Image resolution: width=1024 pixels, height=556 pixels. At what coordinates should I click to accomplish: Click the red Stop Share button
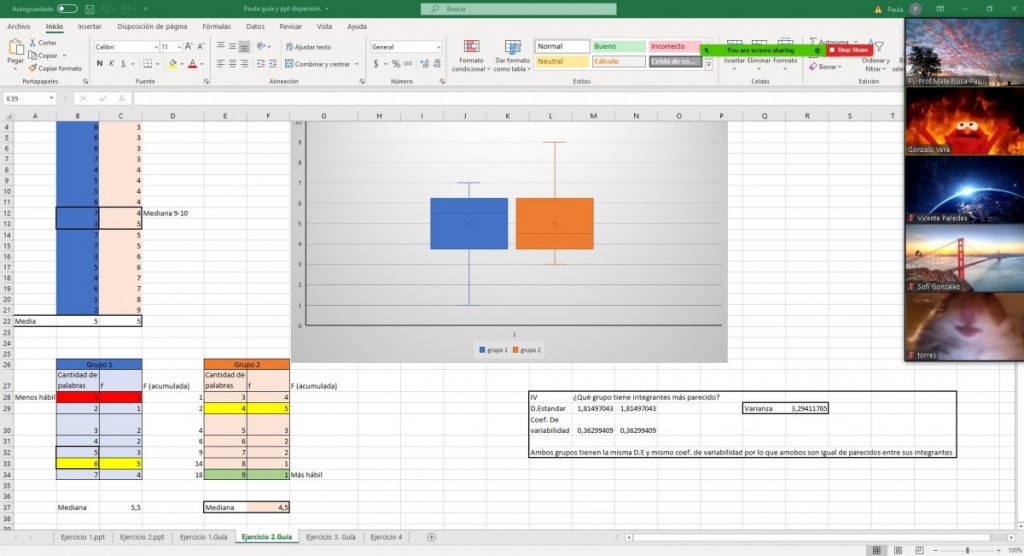pyautogui.click(x=849, y=50)
